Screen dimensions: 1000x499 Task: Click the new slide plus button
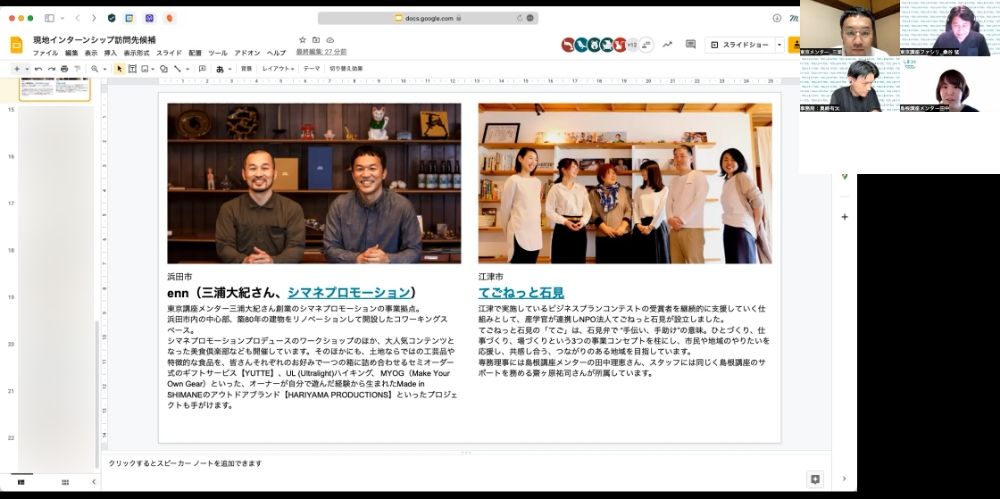(x=17, y=69)
